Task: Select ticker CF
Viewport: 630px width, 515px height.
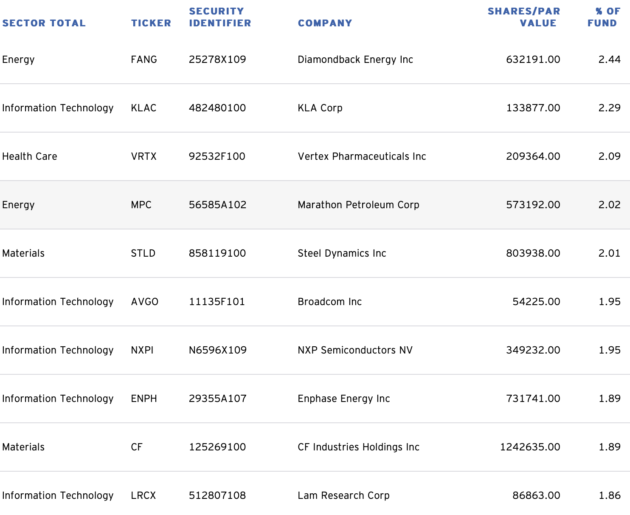Action: (x=137, y=447)
